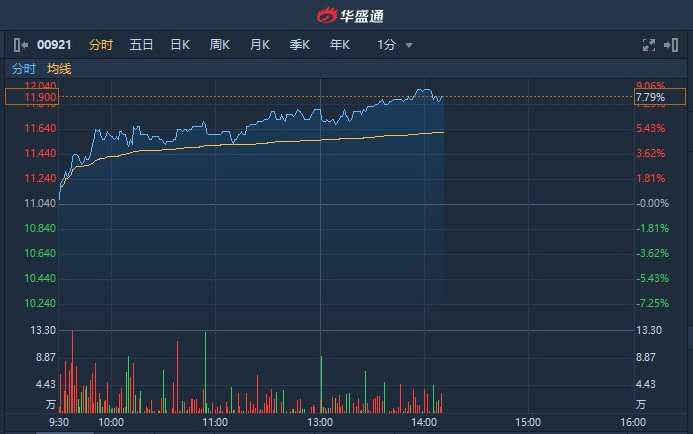Image resolution: width=693 pixels, height=434 pixels.
Task: Open the 周K weekly candlestick tab
Action: coord(220,45)
